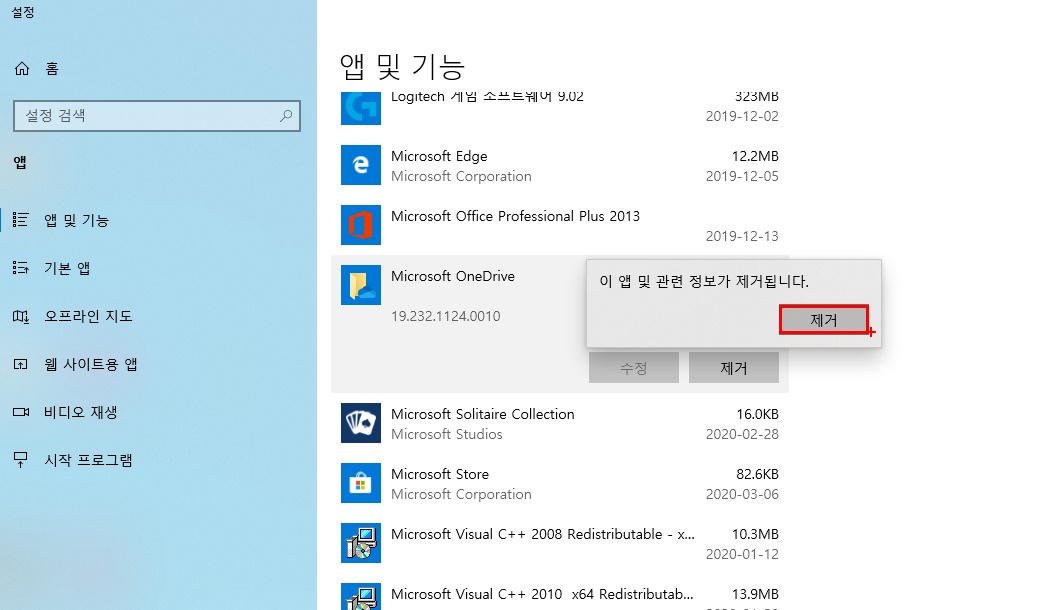The image size is (1042, 610).
Task: Select Microsoft Office Professional Plus 2013 entry
Action: [x=515, y=216]
